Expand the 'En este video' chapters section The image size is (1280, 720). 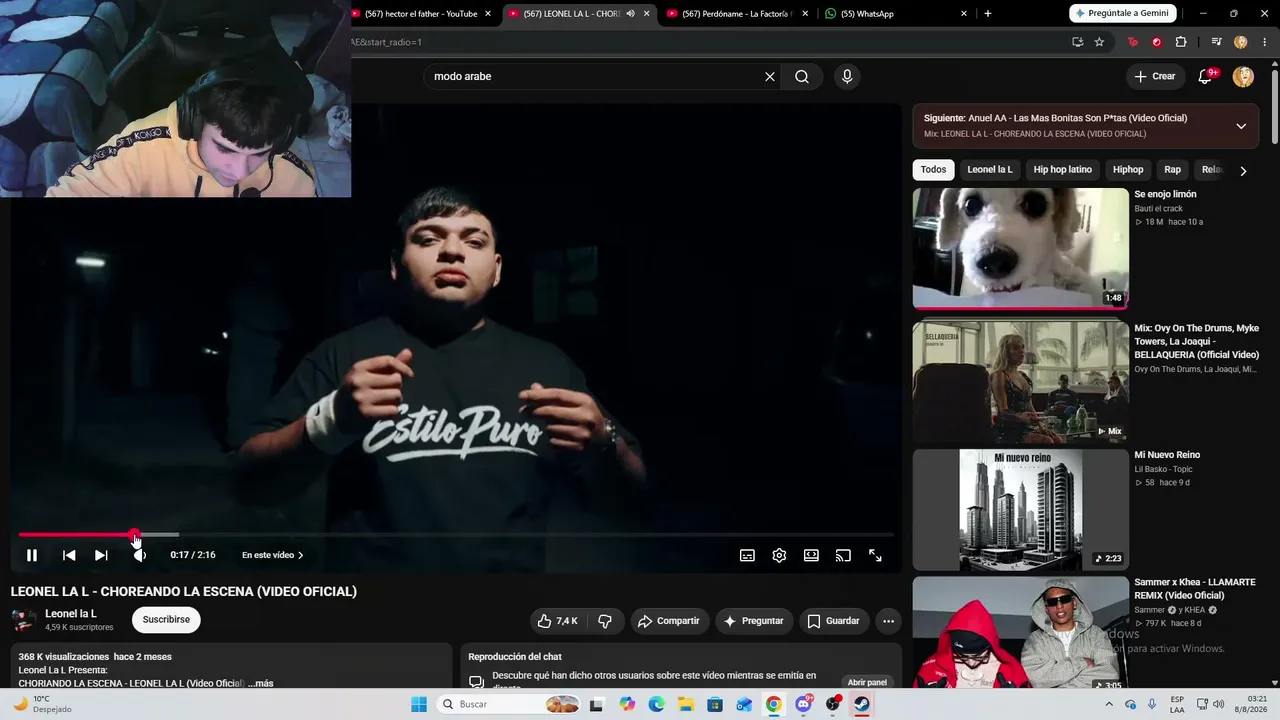[x=273, y=555]
